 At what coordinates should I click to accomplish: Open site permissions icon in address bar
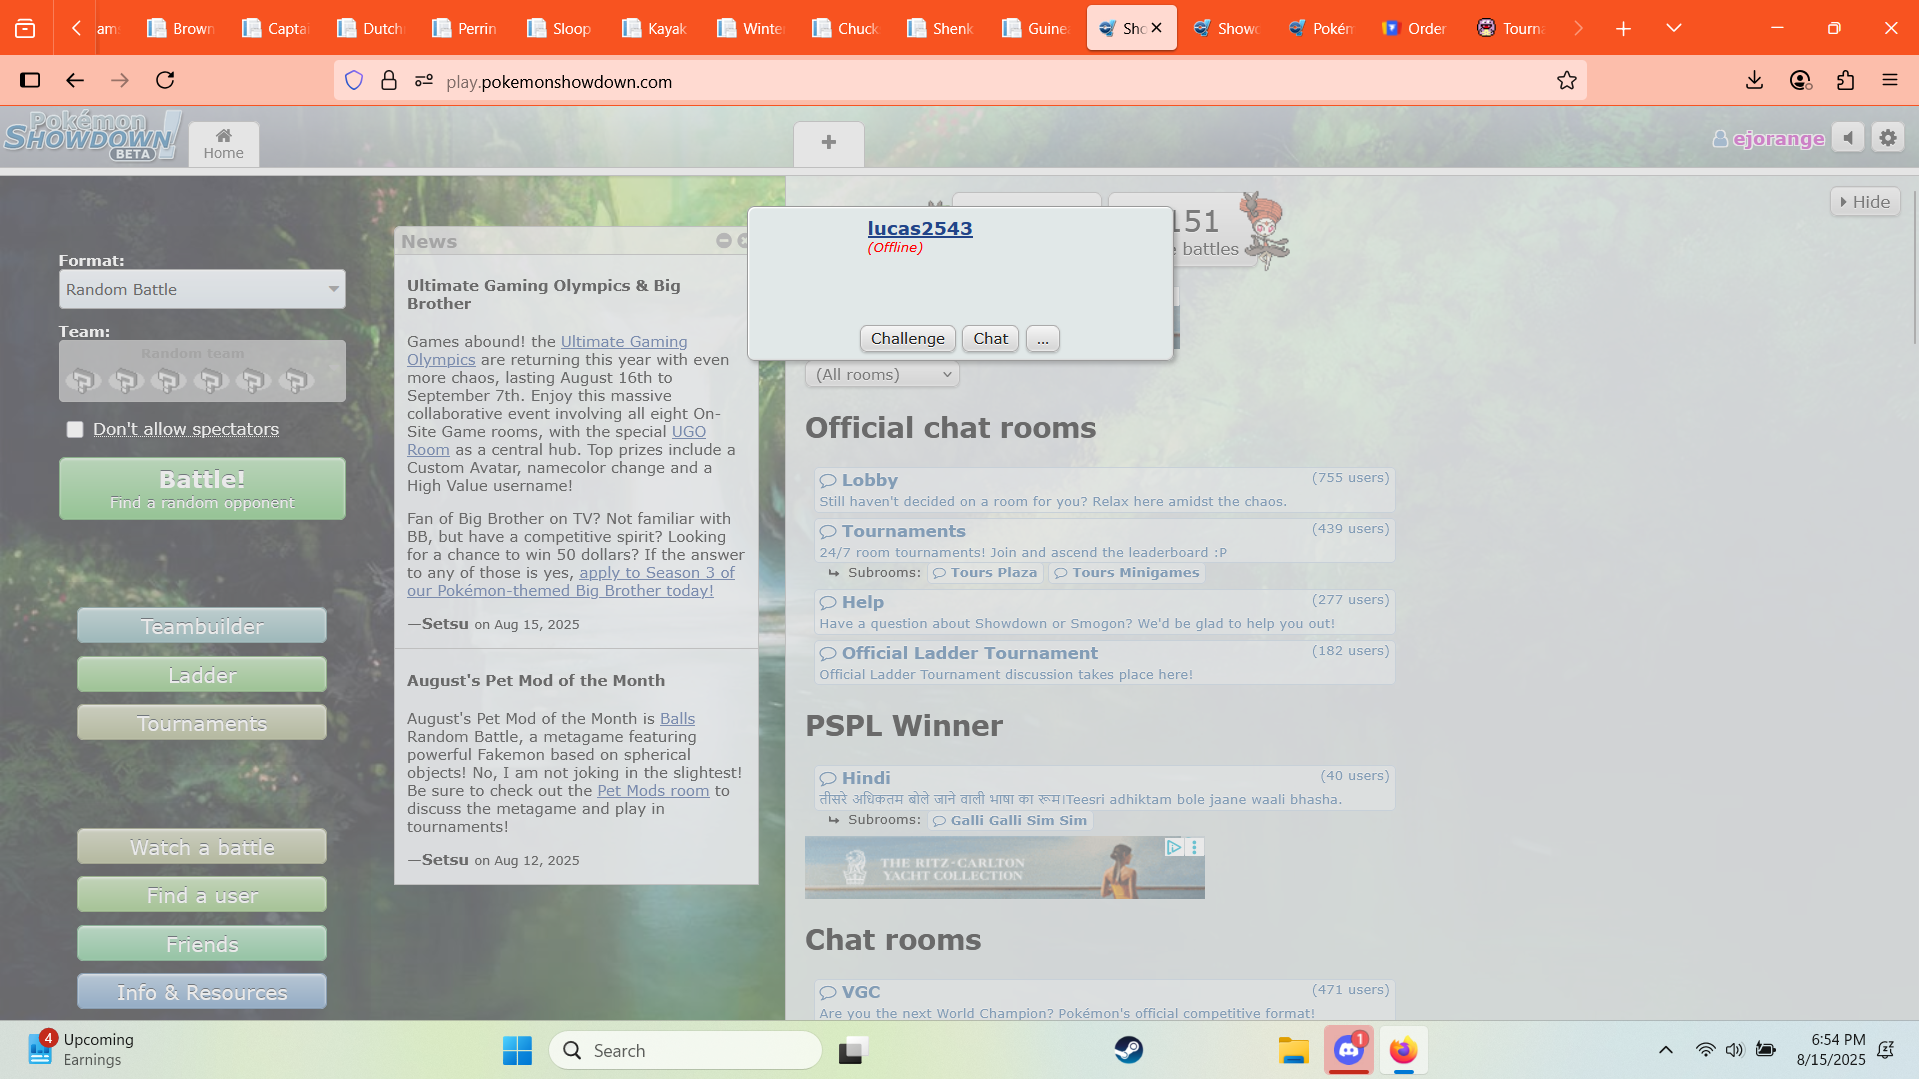[x=424, y=81]
